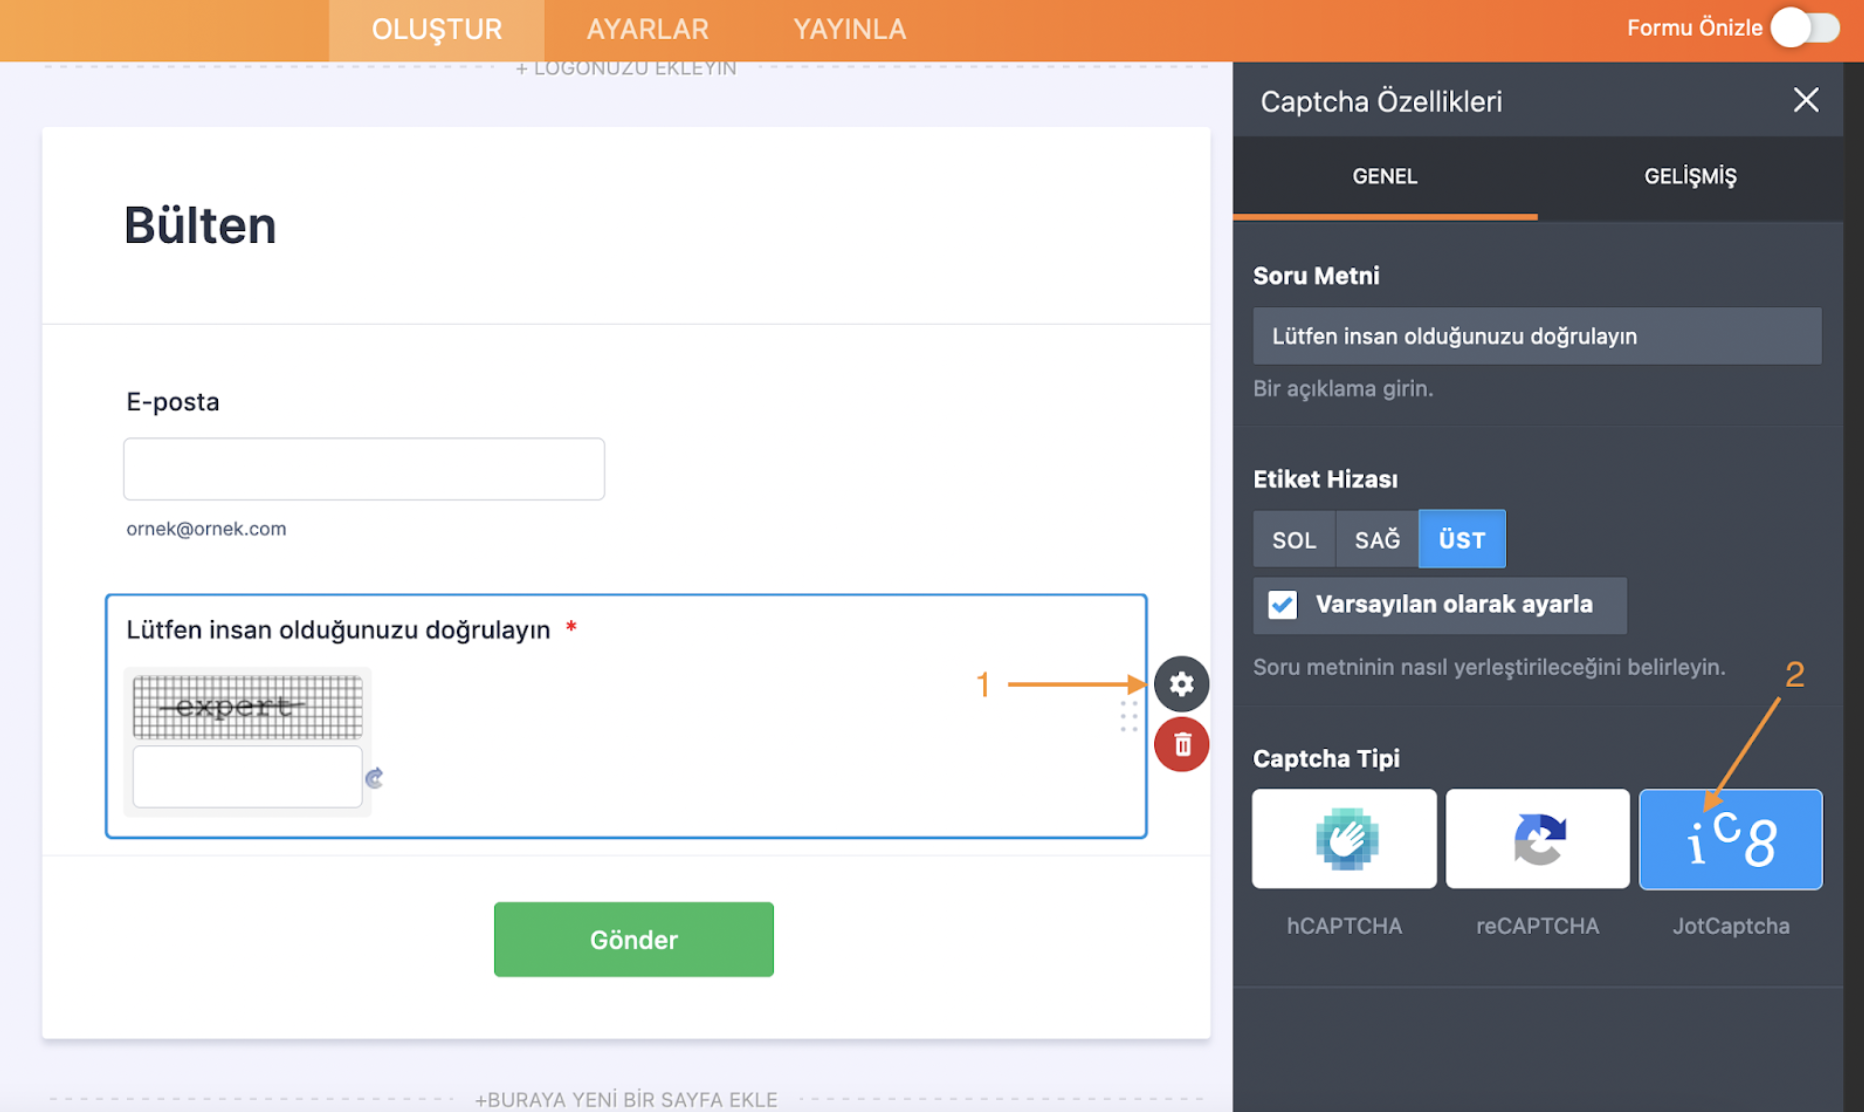This screenshot has height=1112, width=1864.
Task: Click +BURAYA YENİ BİR SAYFA EKLE link
Action: [626, 1099]
